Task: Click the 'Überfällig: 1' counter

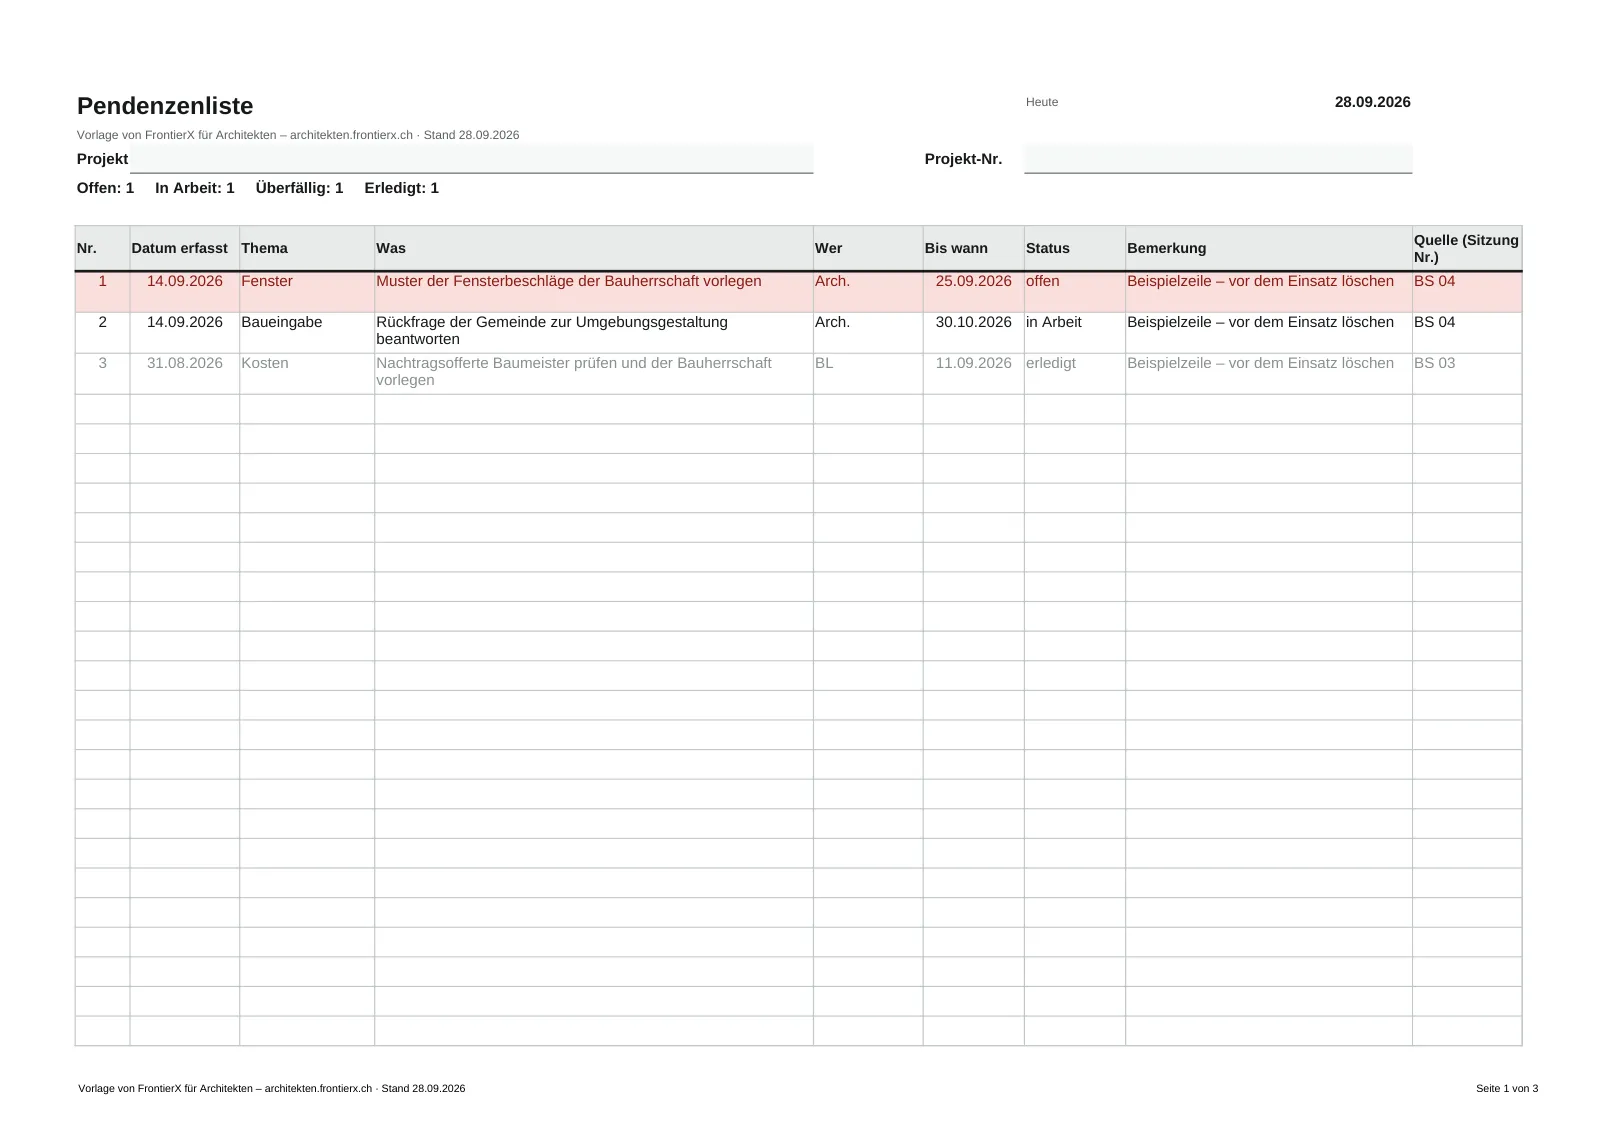Action: click(299, 188)
